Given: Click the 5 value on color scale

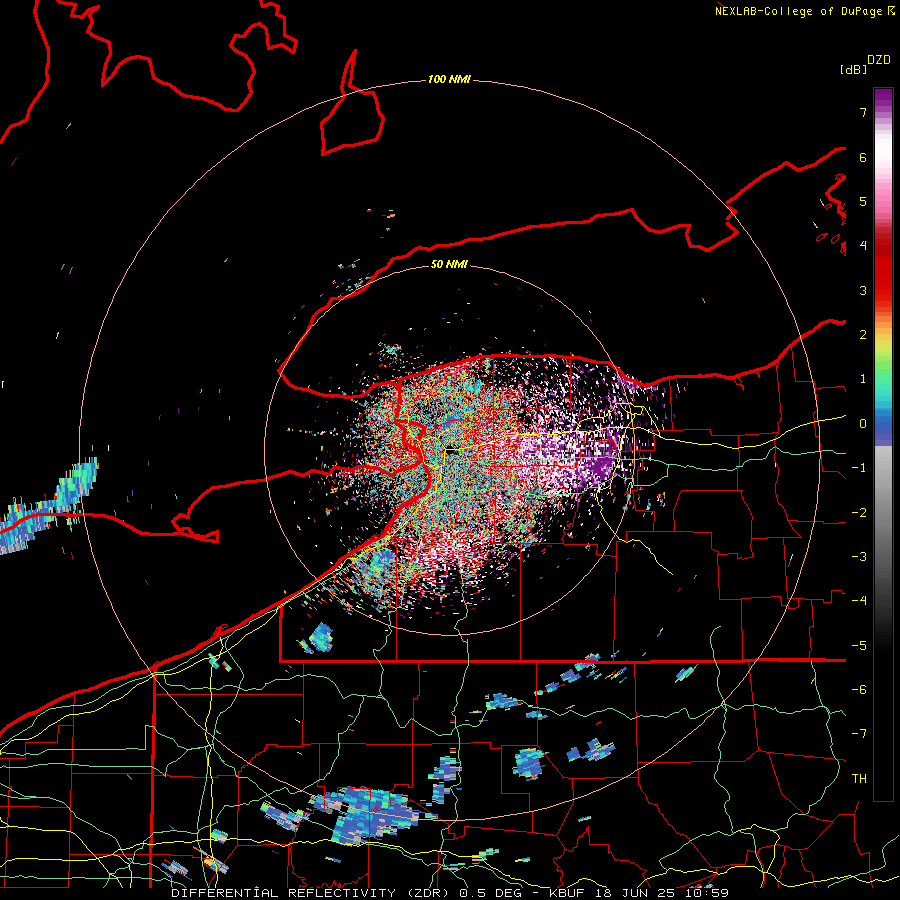Looking at the screenshot, I should [863, 201].
